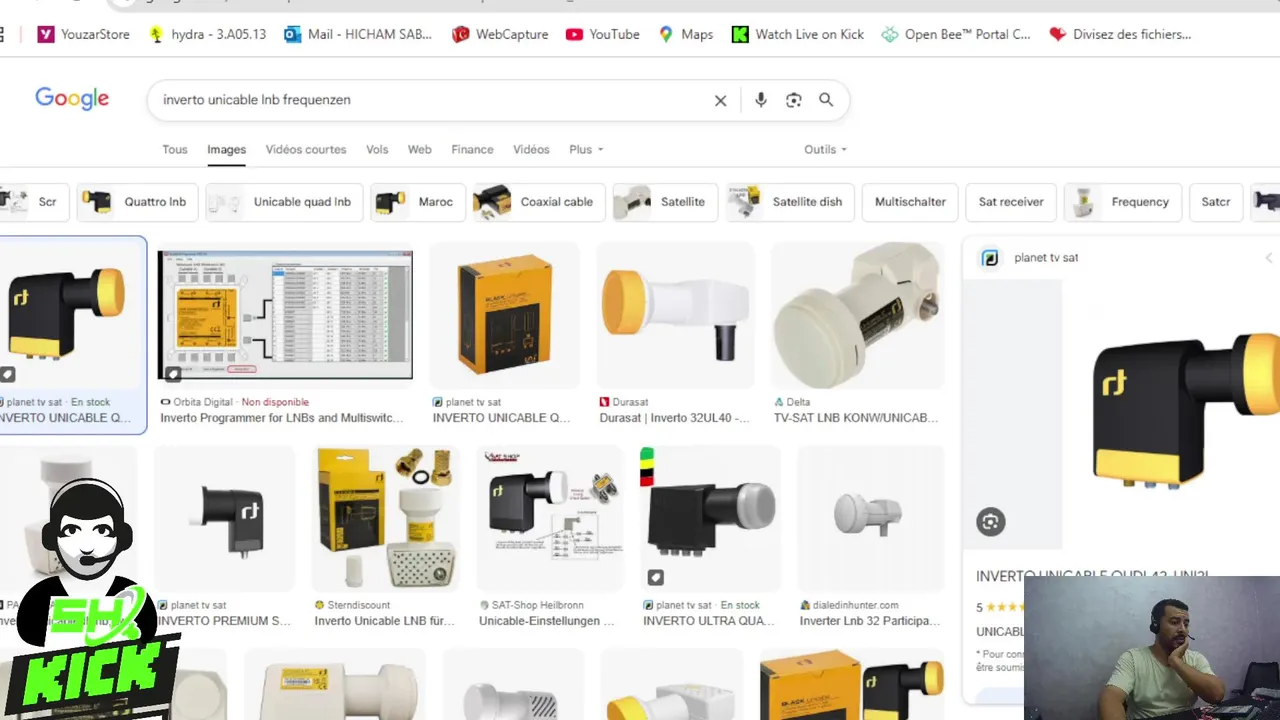Open the INVERTO PREMIUM black LNB thumbnail
The width and height of the screenshot is (1280, 720).
point(225,518)
